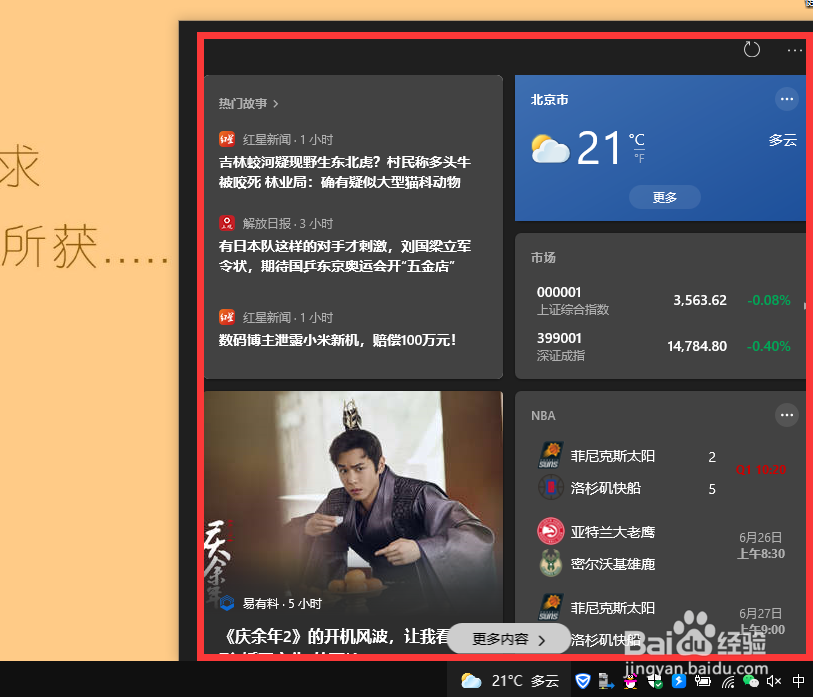Launch QQ from the system tray

[630, 681]
